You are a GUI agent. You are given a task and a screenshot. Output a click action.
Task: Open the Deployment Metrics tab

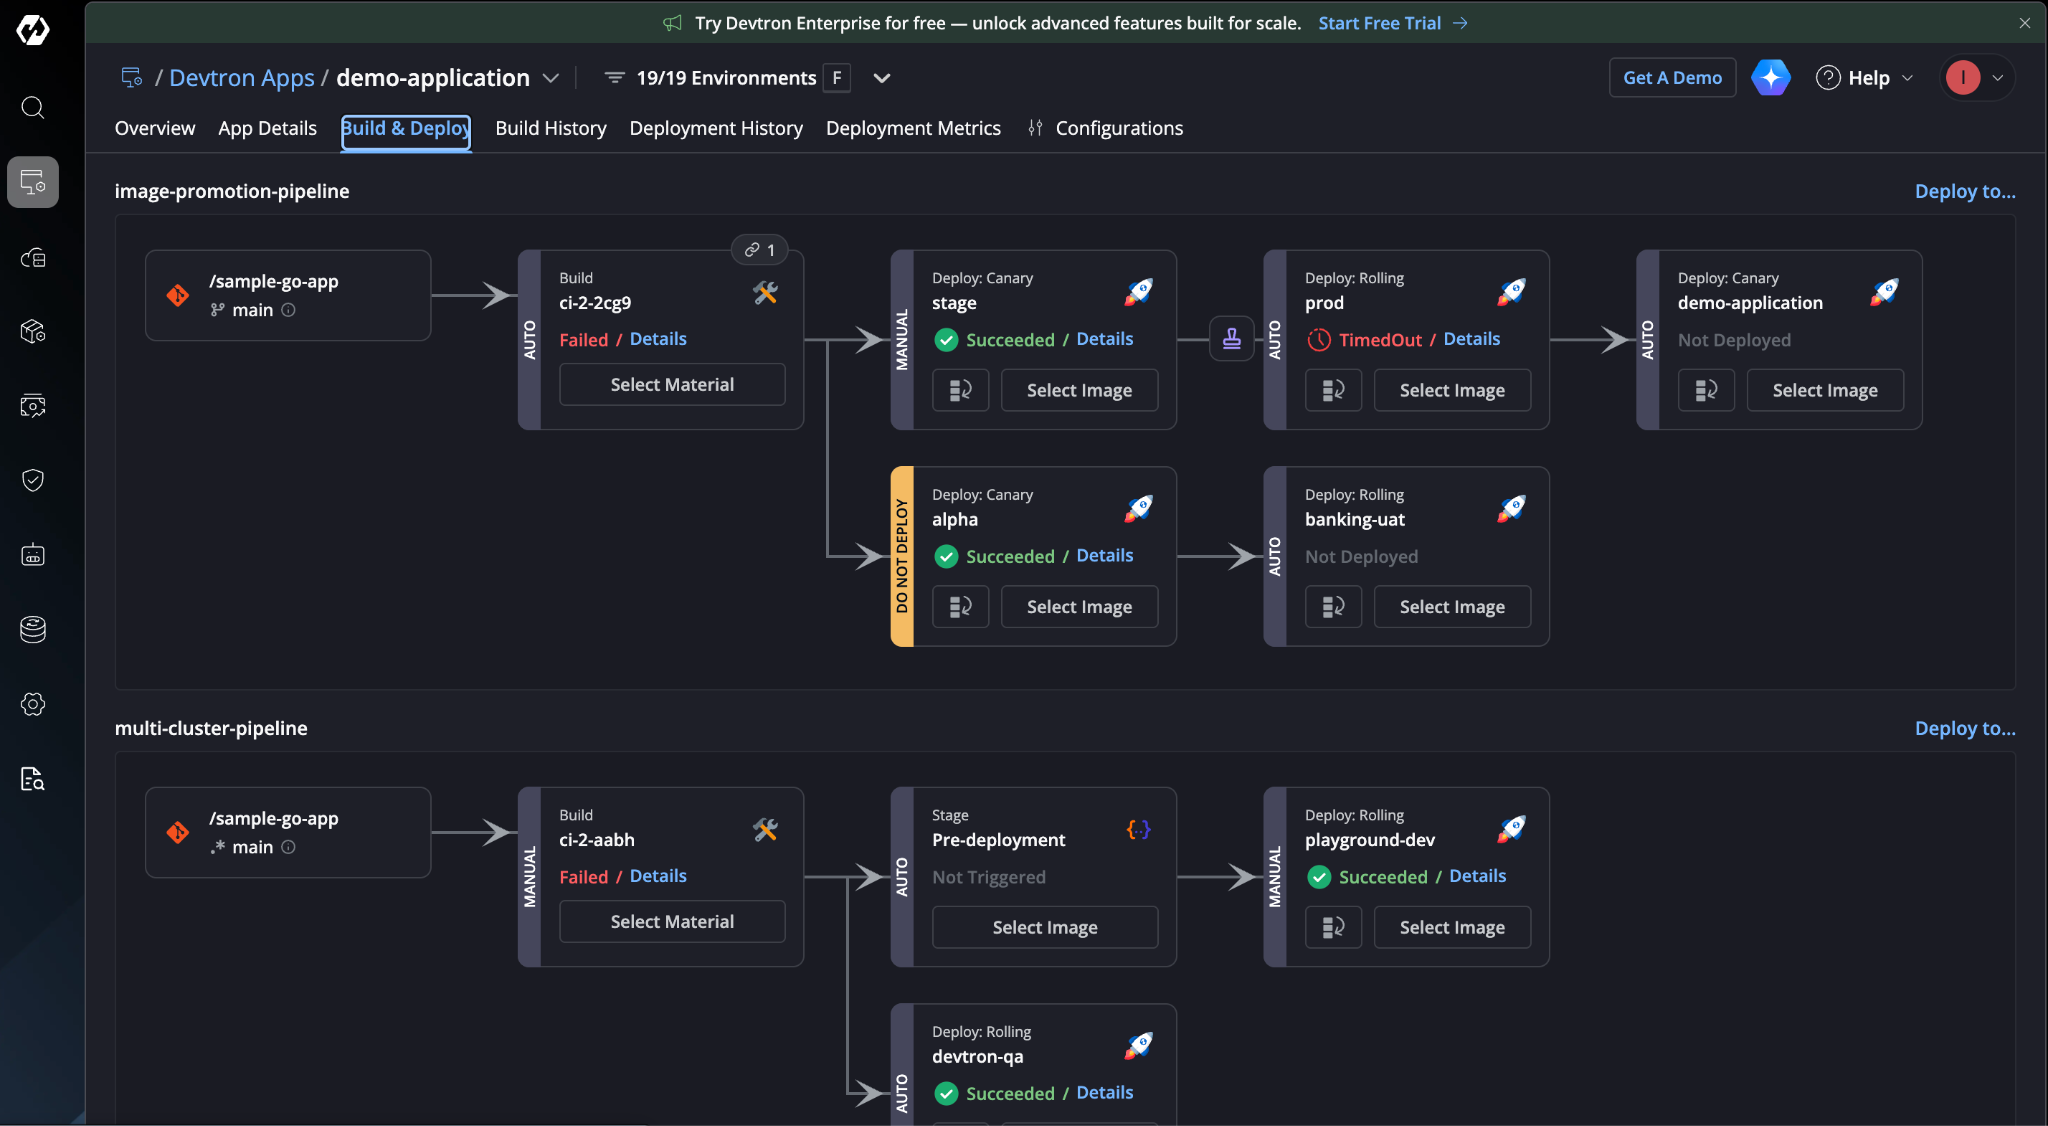913,128
